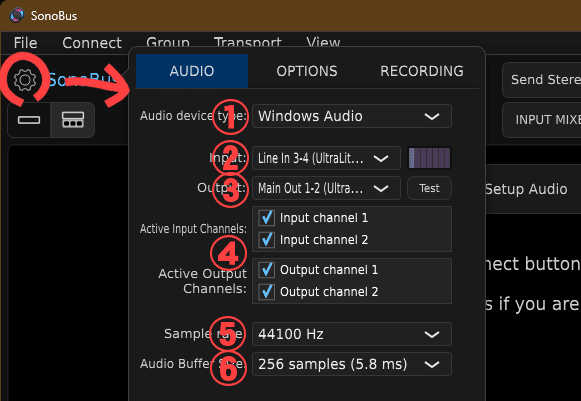Open the View menu
581x401 pixels.
[323, 42]
